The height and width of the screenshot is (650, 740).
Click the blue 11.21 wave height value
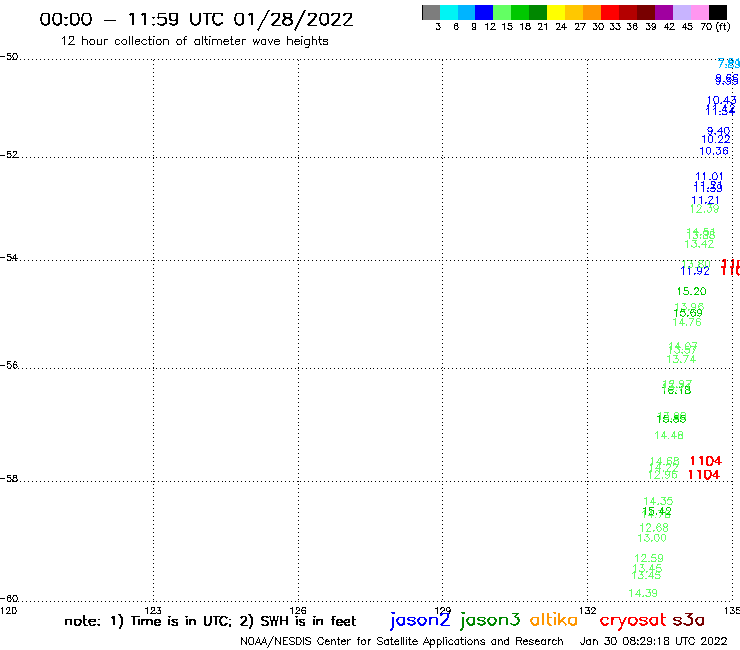point(705,200)
